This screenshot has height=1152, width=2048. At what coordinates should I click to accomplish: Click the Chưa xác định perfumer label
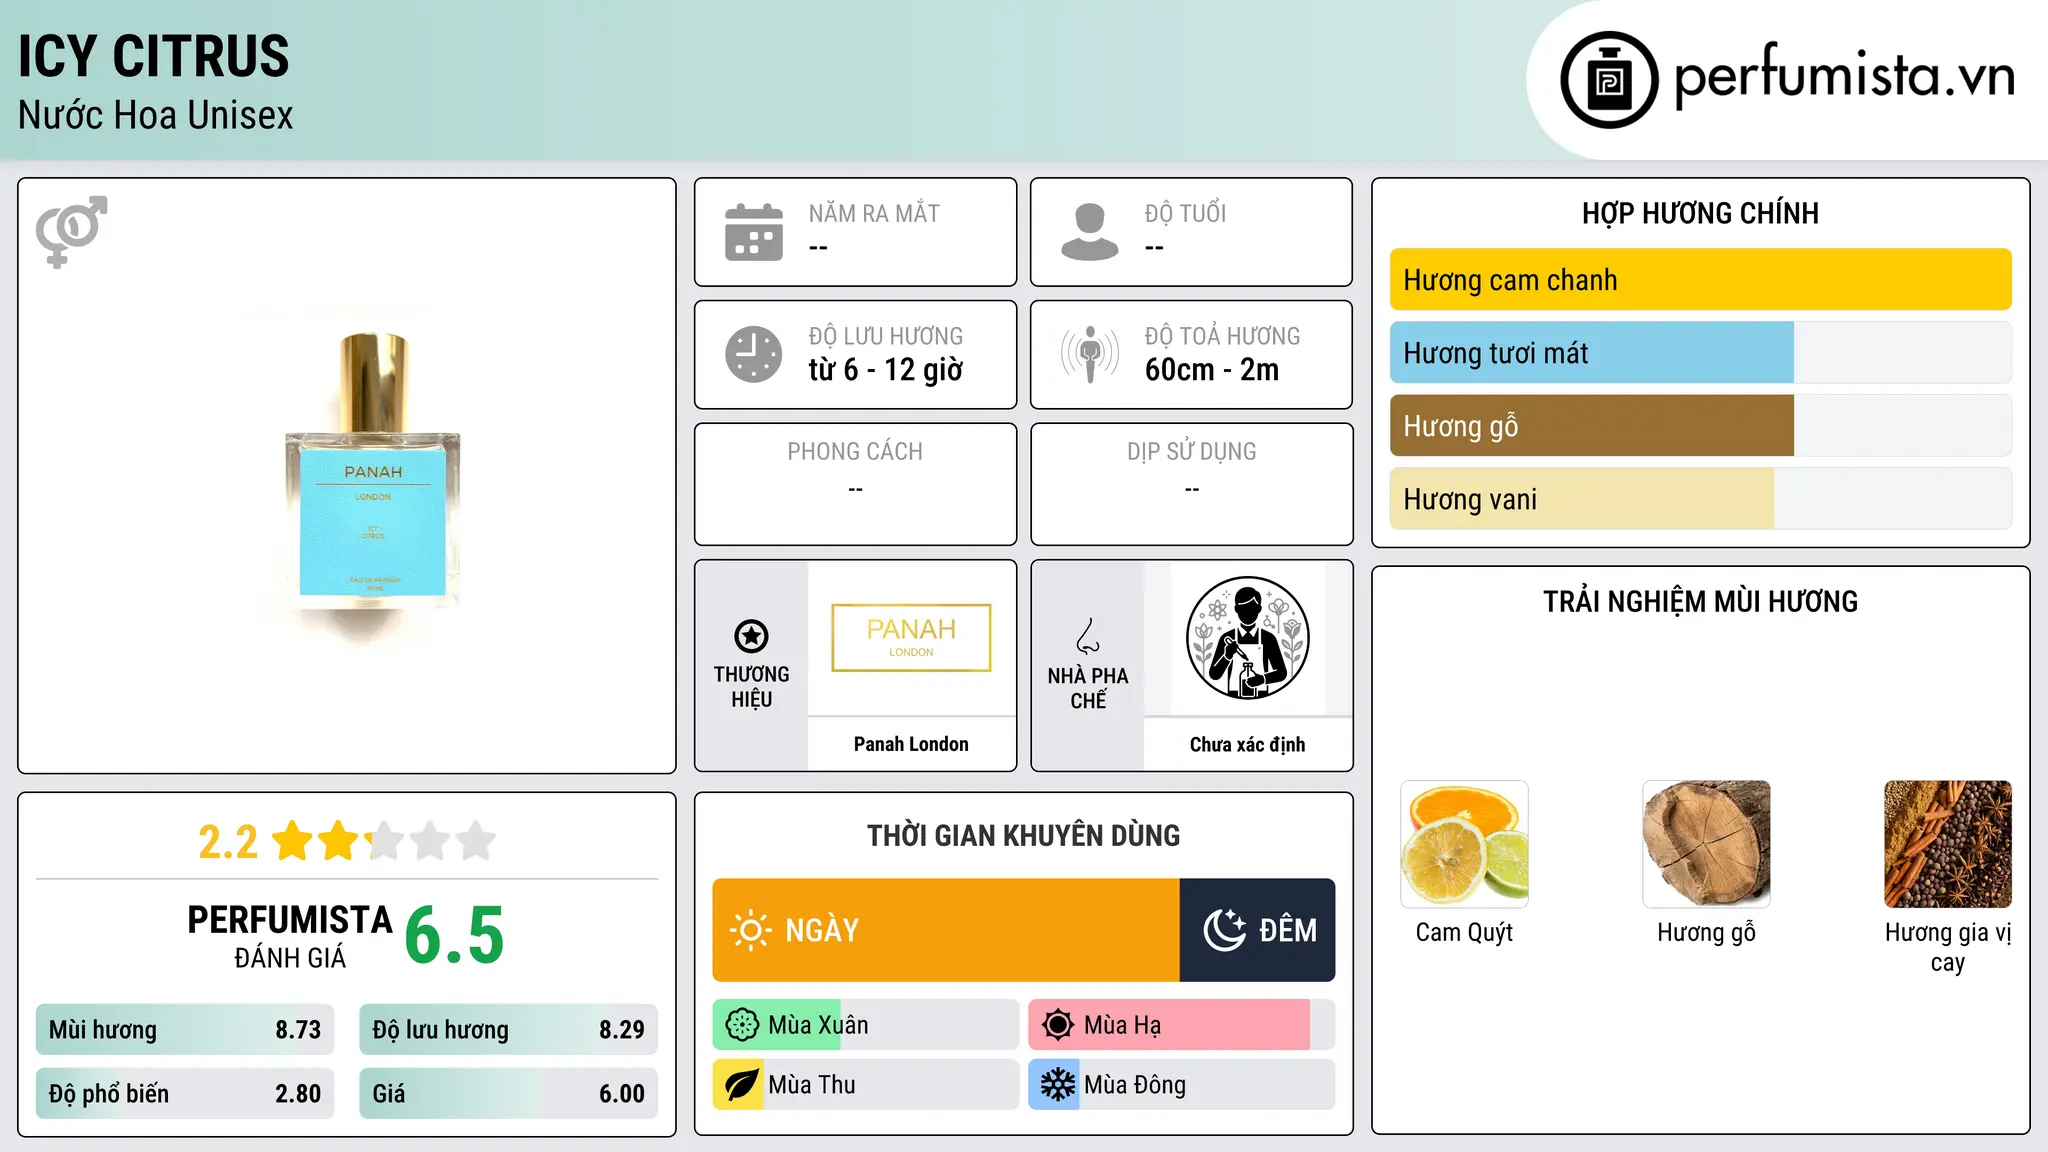click(x=1247, y=744)
